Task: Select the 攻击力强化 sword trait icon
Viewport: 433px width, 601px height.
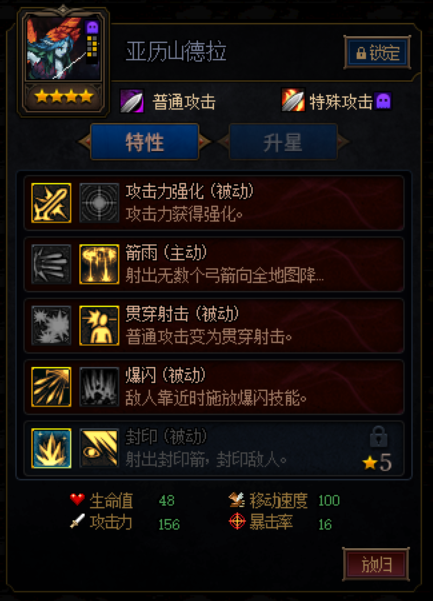Action: click(x=51, y=203)
